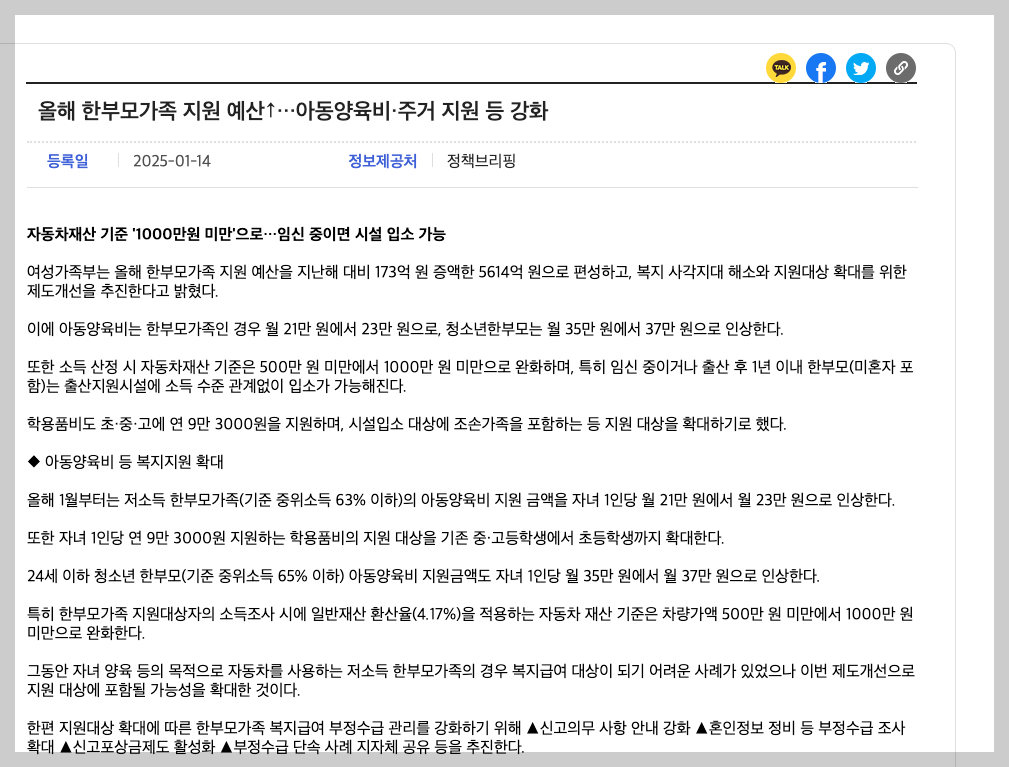The height and width of the screenshot is (767, 1009).
Task: Select the blue circular Facebook 'f' icon
Action: pyautogui.click(x=821, y=68)
